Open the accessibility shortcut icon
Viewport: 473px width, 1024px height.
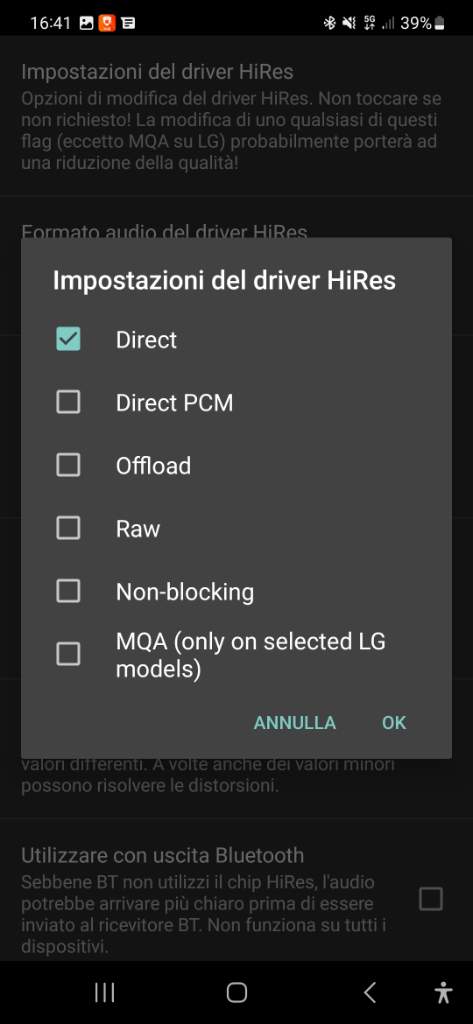tap(444, 993)
